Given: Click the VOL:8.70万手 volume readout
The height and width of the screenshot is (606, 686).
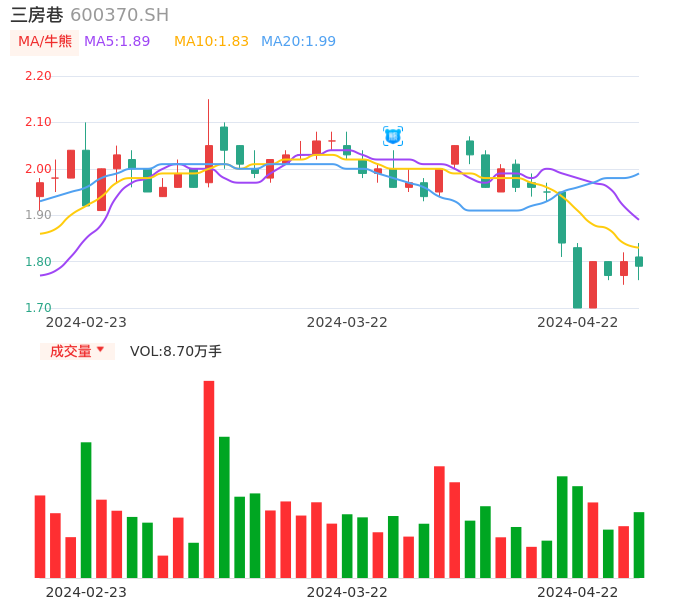Looking at the screenshot, I should click(x=176, y=351).
